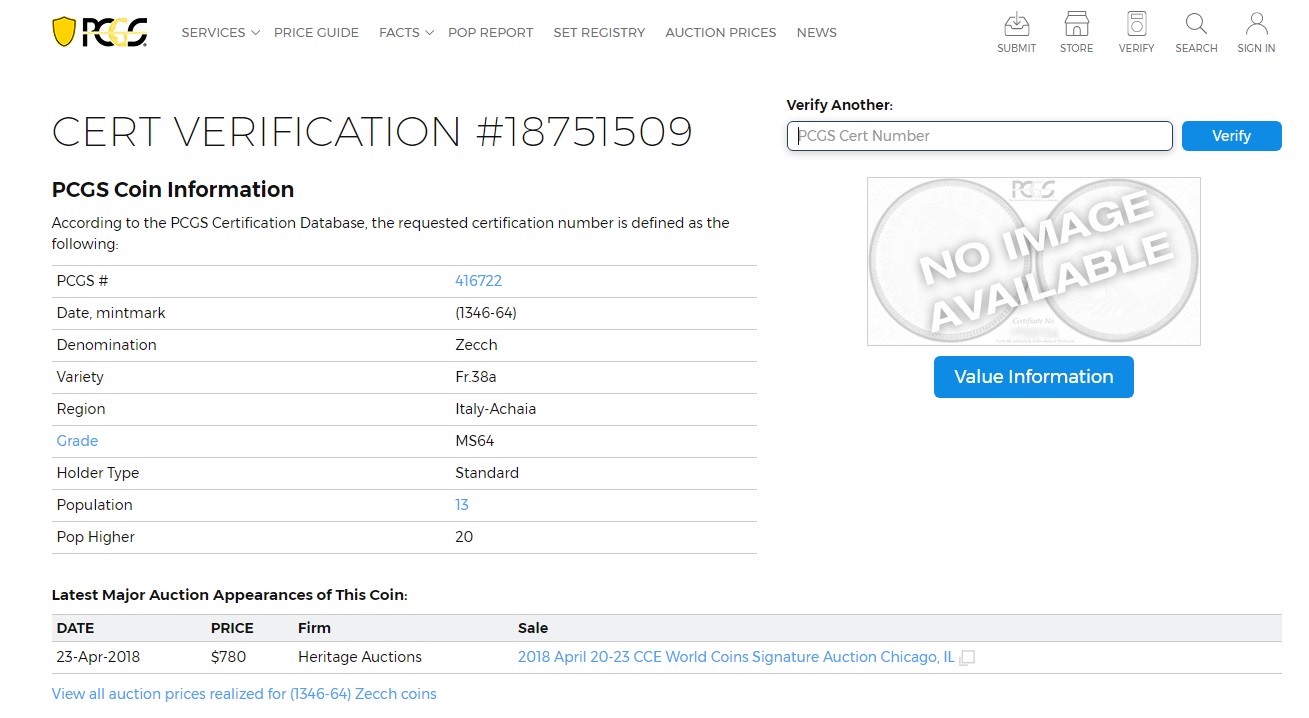Click the copy icon beside the auction sale link
This screenshot has height=718, width=1309.
coord(967,658)
